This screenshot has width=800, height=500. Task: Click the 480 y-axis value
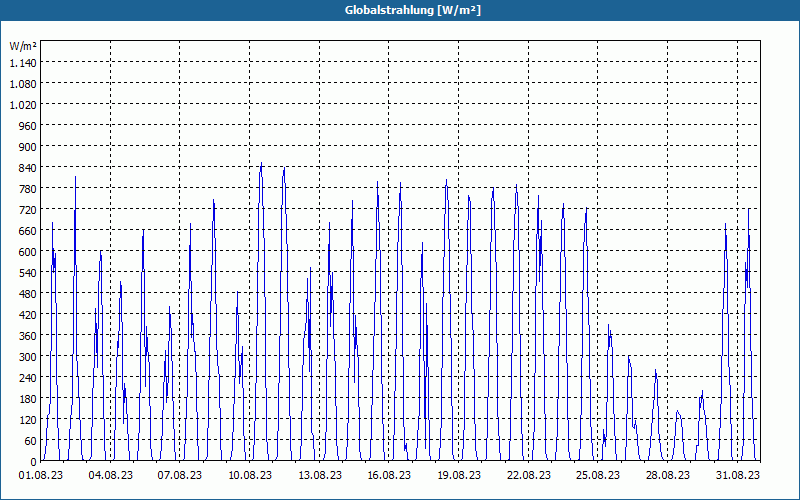(28, 294)
